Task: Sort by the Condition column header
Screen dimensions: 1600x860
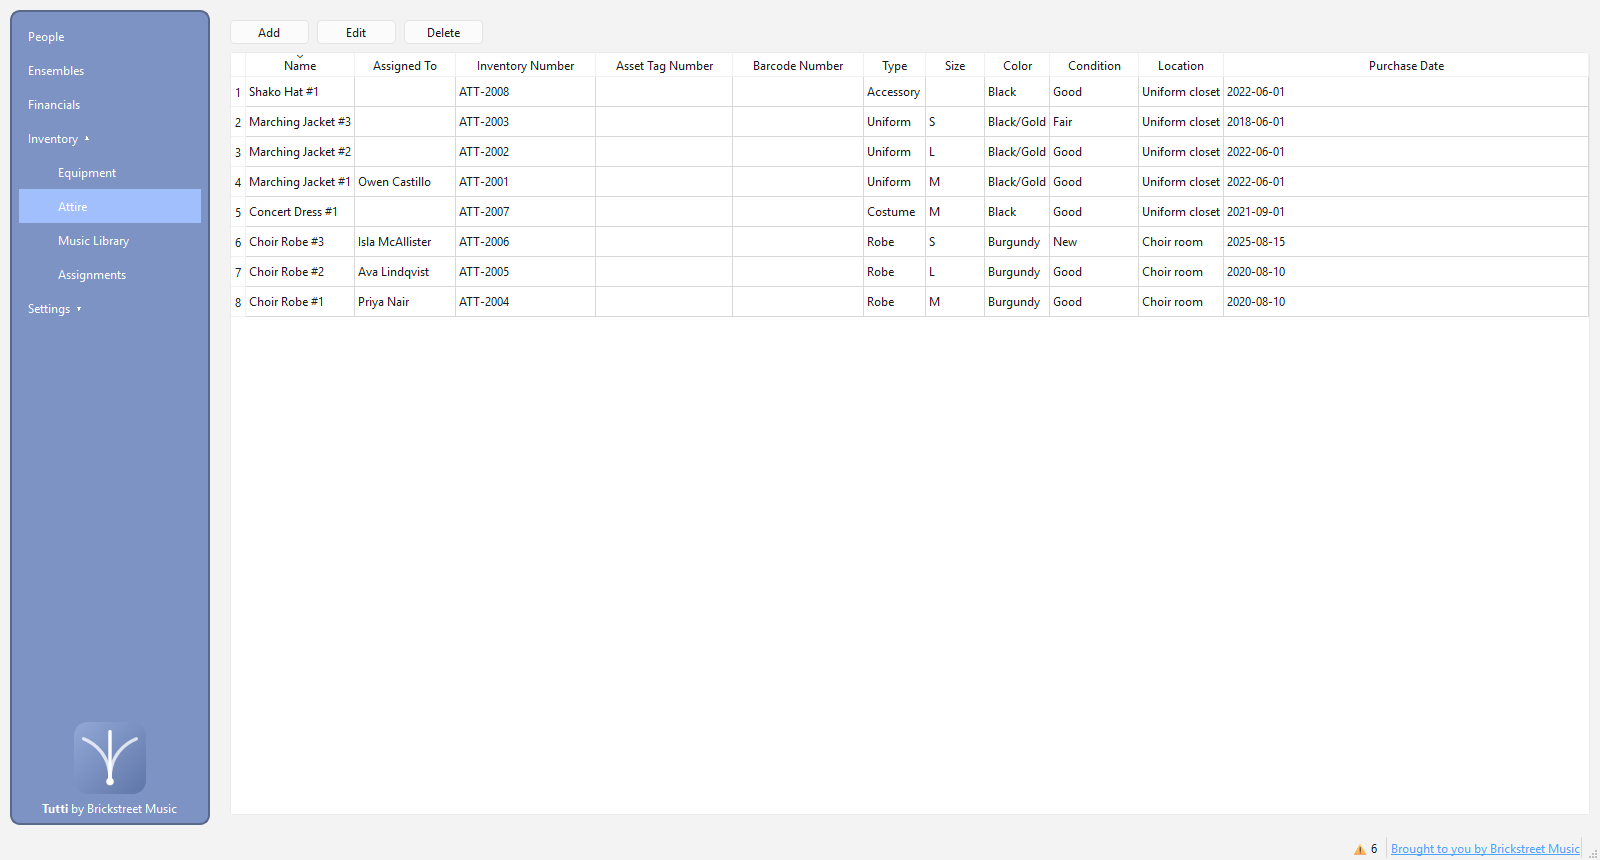Action: pos(1094,66)
